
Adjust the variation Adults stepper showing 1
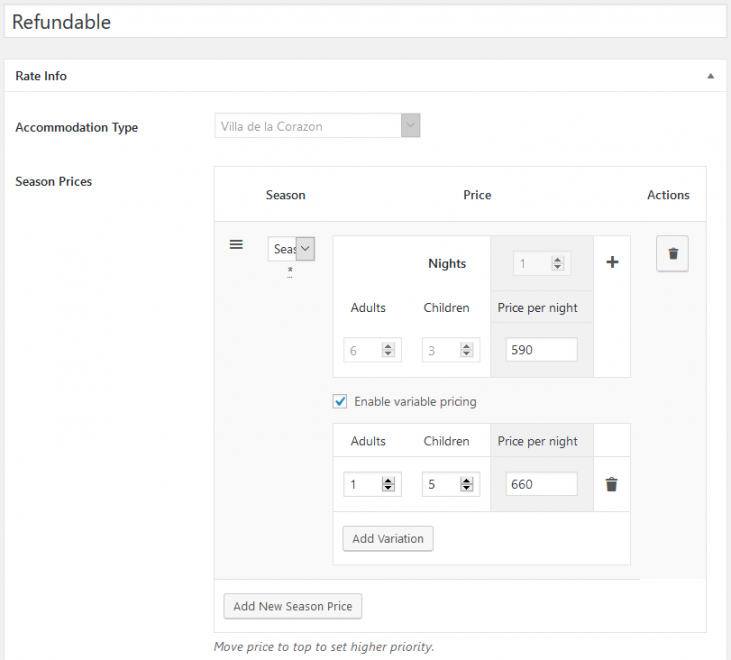[x=372, y=484]
